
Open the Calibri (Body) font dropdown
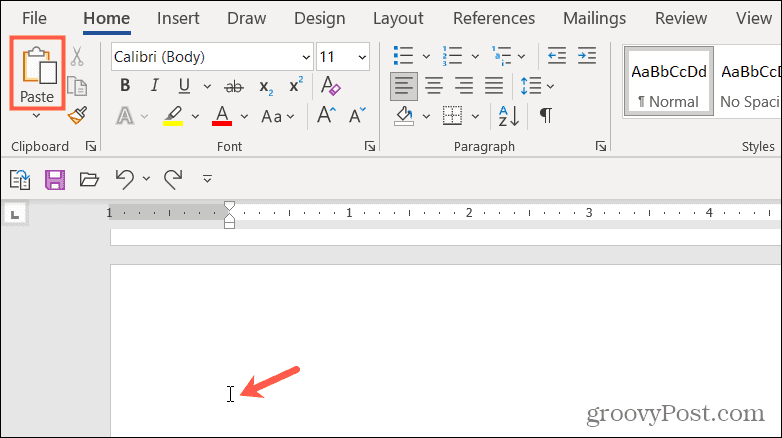[306, 57]
